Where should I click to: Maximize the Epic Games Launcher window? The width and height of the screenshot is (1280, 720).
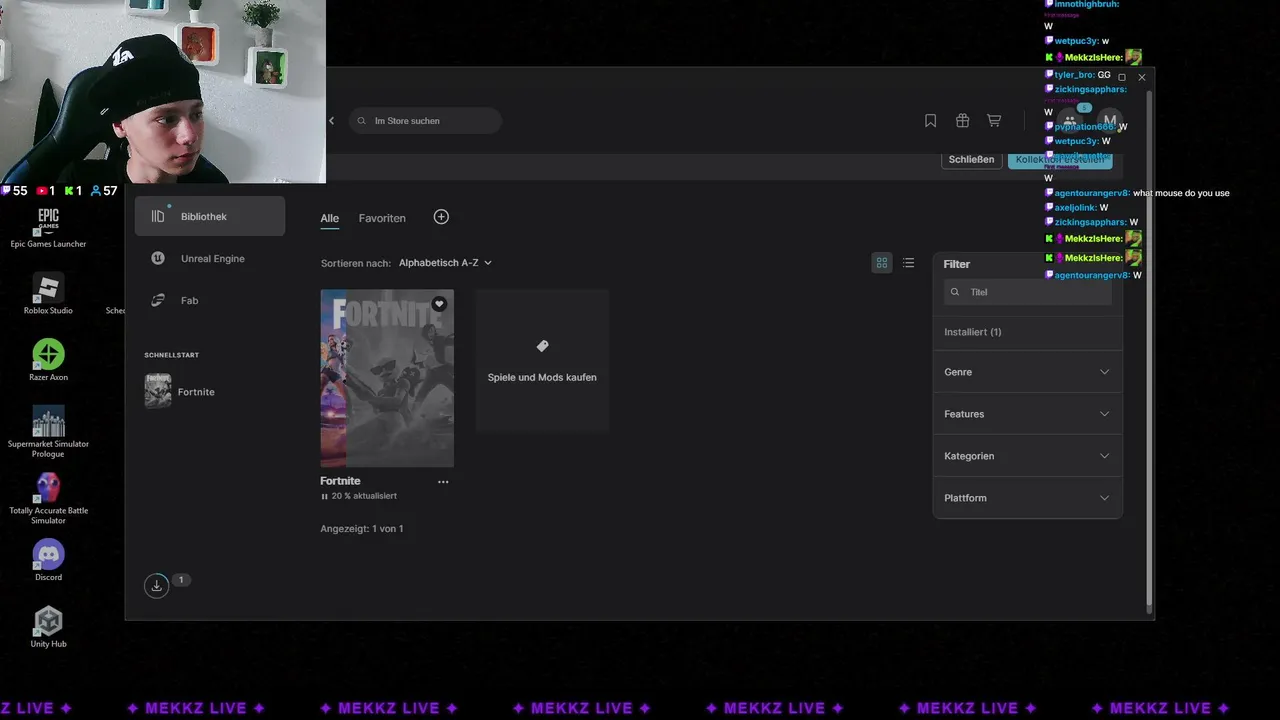click(x=1122, y=77)
